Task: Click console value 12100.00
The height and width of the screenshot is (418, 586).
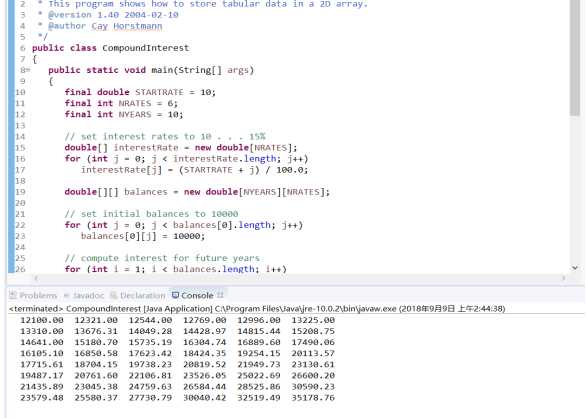Action: pyautogui.click(x=42, y=320)
